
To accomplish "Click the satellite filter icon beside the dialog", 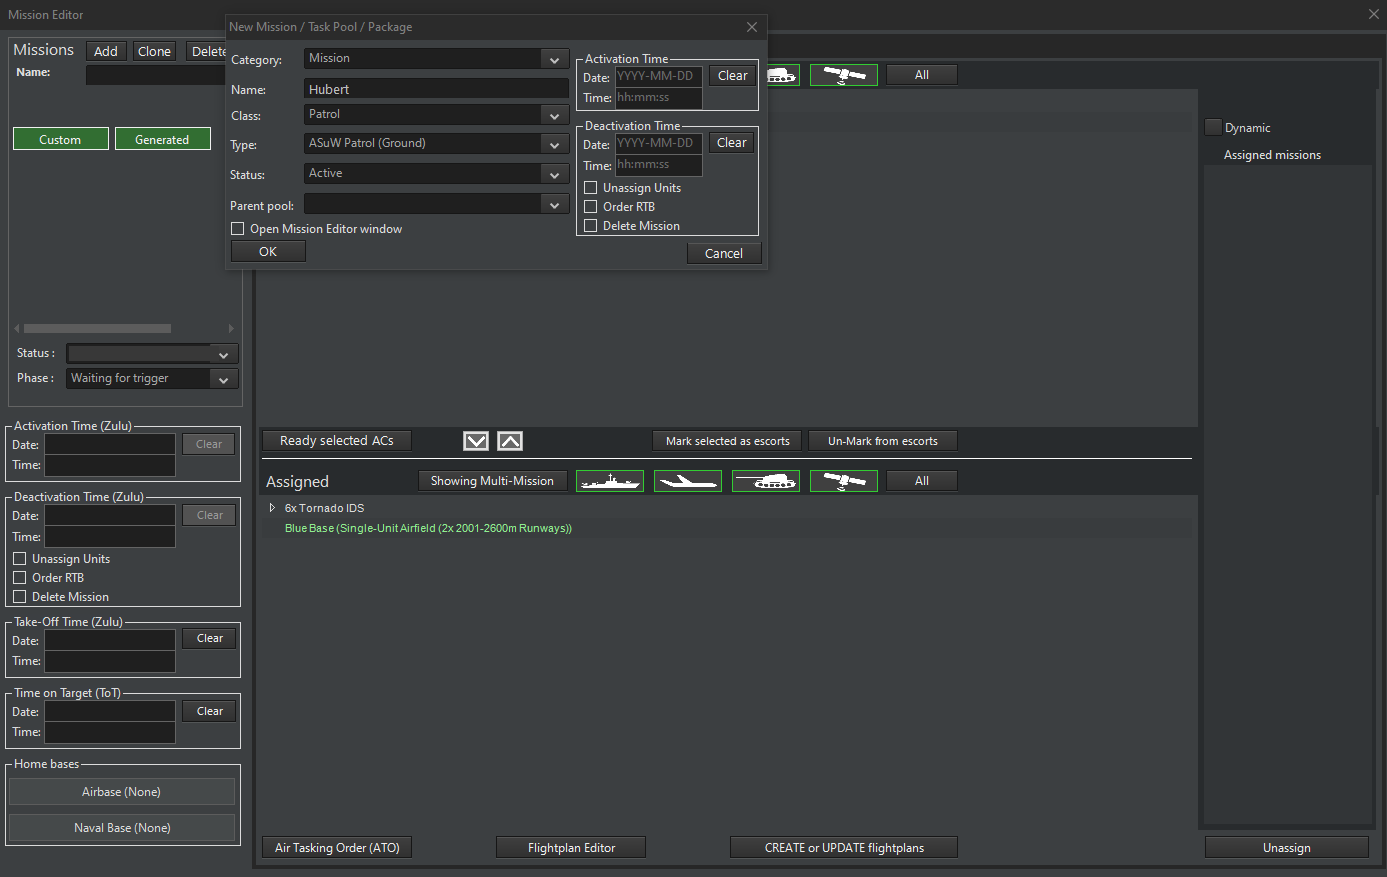I will click(844, 75).
